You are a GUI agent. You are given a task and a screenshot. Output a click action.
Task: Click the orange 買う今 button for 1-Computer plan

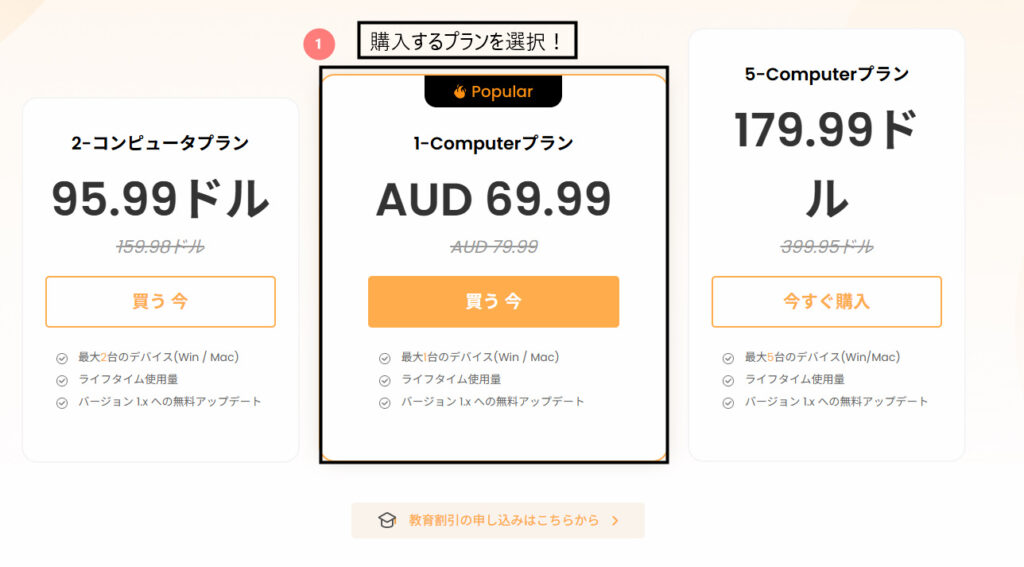coord(493,302)
